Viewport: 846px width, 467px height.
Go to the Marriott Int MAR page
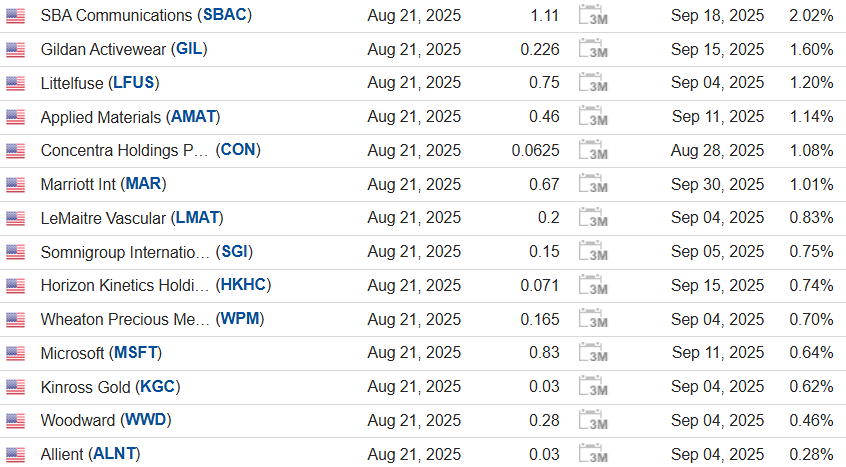(143, 185)
